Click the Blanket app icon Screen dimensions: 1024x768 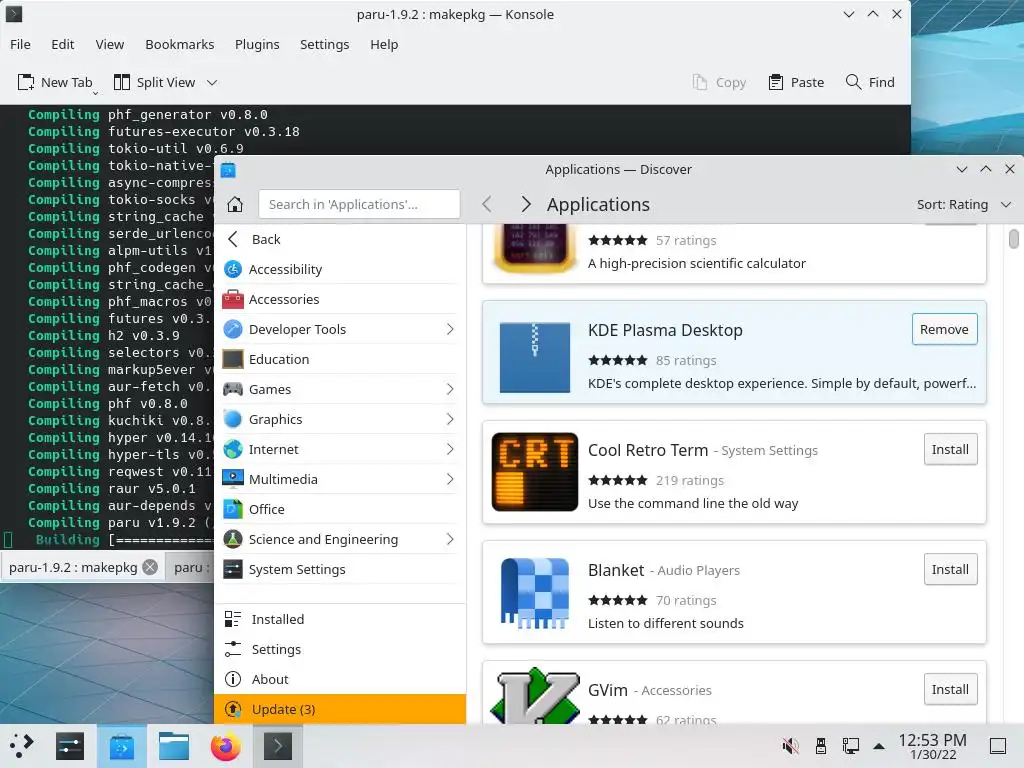click(535, 592)
